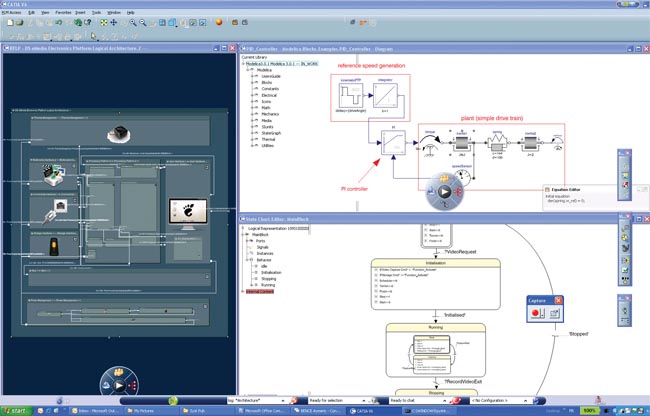Click the What's This help icon
The width and height of the screenshot is (650, 416).
(87, 23)
